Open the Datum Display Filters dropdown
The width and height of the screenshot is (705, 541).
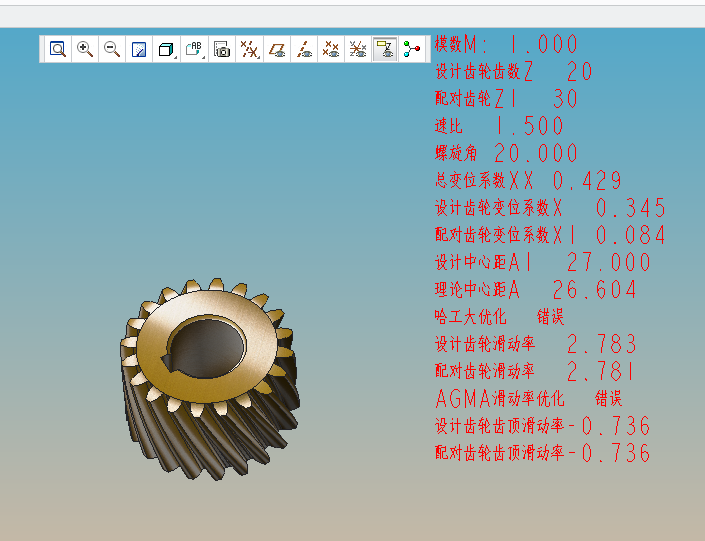tap(250, 49)
